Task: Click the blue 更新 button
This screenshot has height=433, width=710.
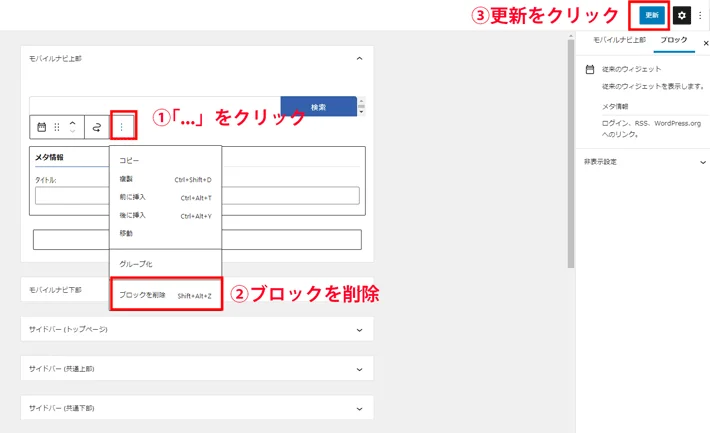Action: [x=652, y=15]
